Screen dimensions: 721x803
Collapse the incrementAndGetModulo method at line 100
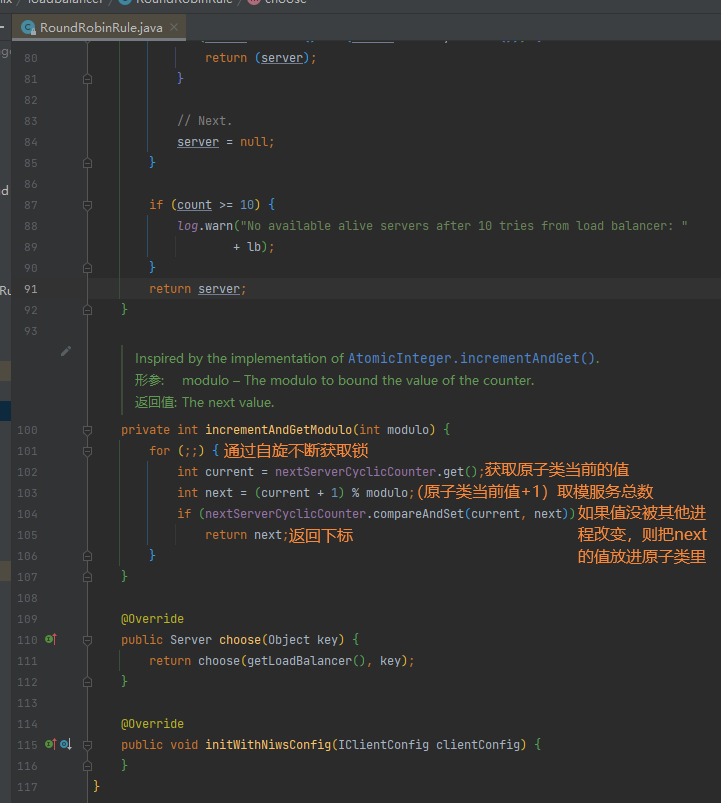coord(88,430)
